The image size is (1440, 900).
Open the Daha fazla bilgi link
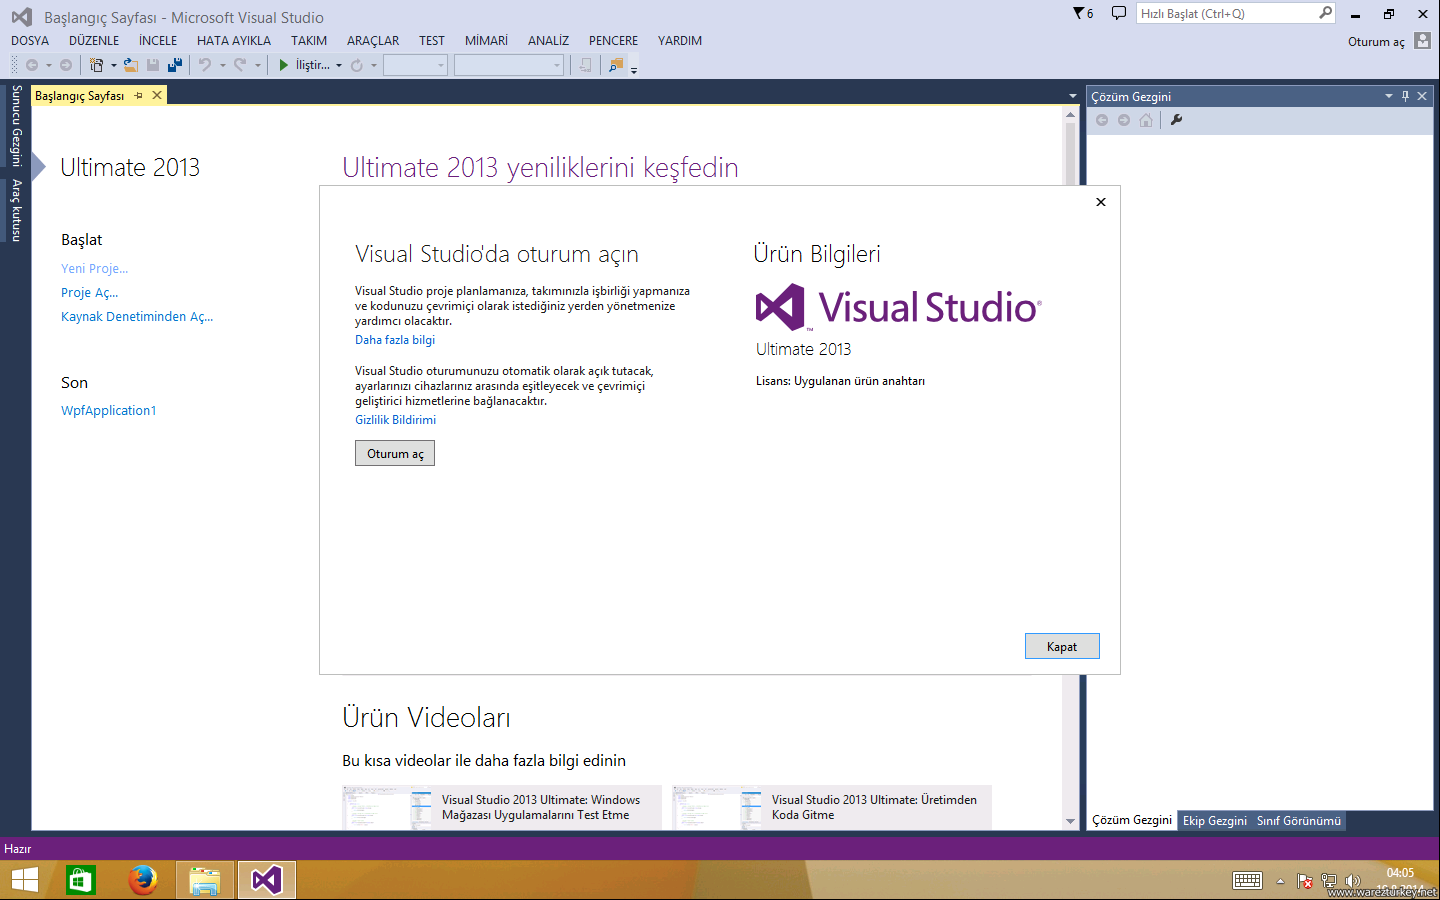(x=395, y=340)
